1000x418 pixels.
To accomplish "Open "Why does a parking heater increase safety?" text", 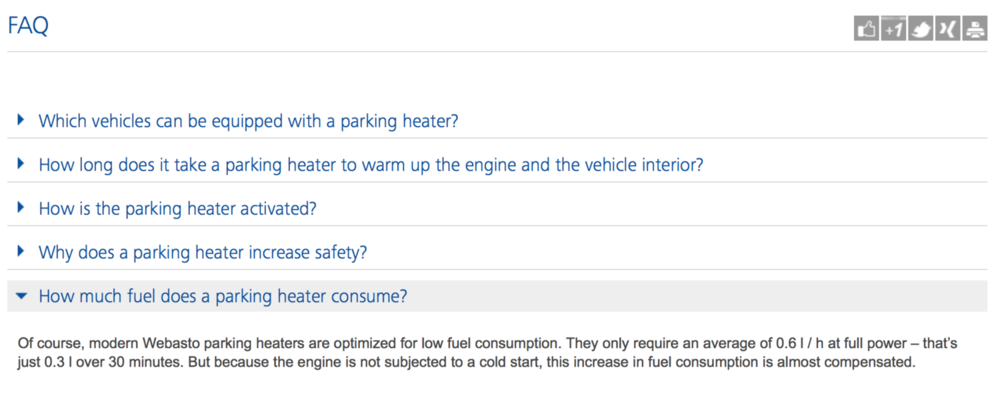I will coord(202,253).
